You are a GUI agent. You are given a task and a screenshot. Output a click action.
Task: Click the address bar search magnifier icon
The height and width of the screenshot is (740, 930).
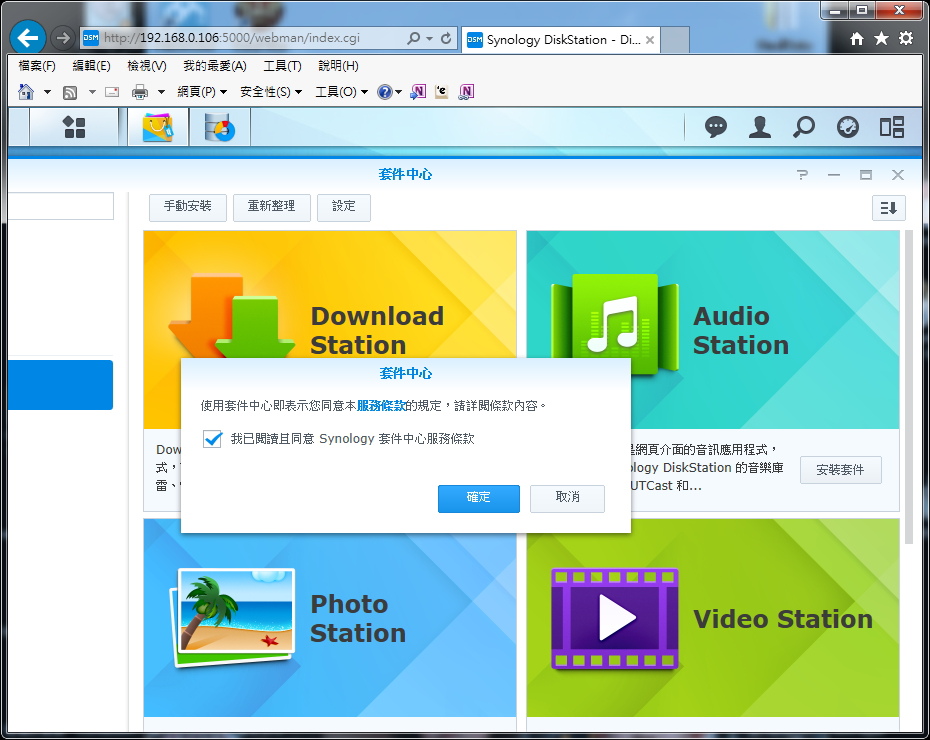pos(413,39)
